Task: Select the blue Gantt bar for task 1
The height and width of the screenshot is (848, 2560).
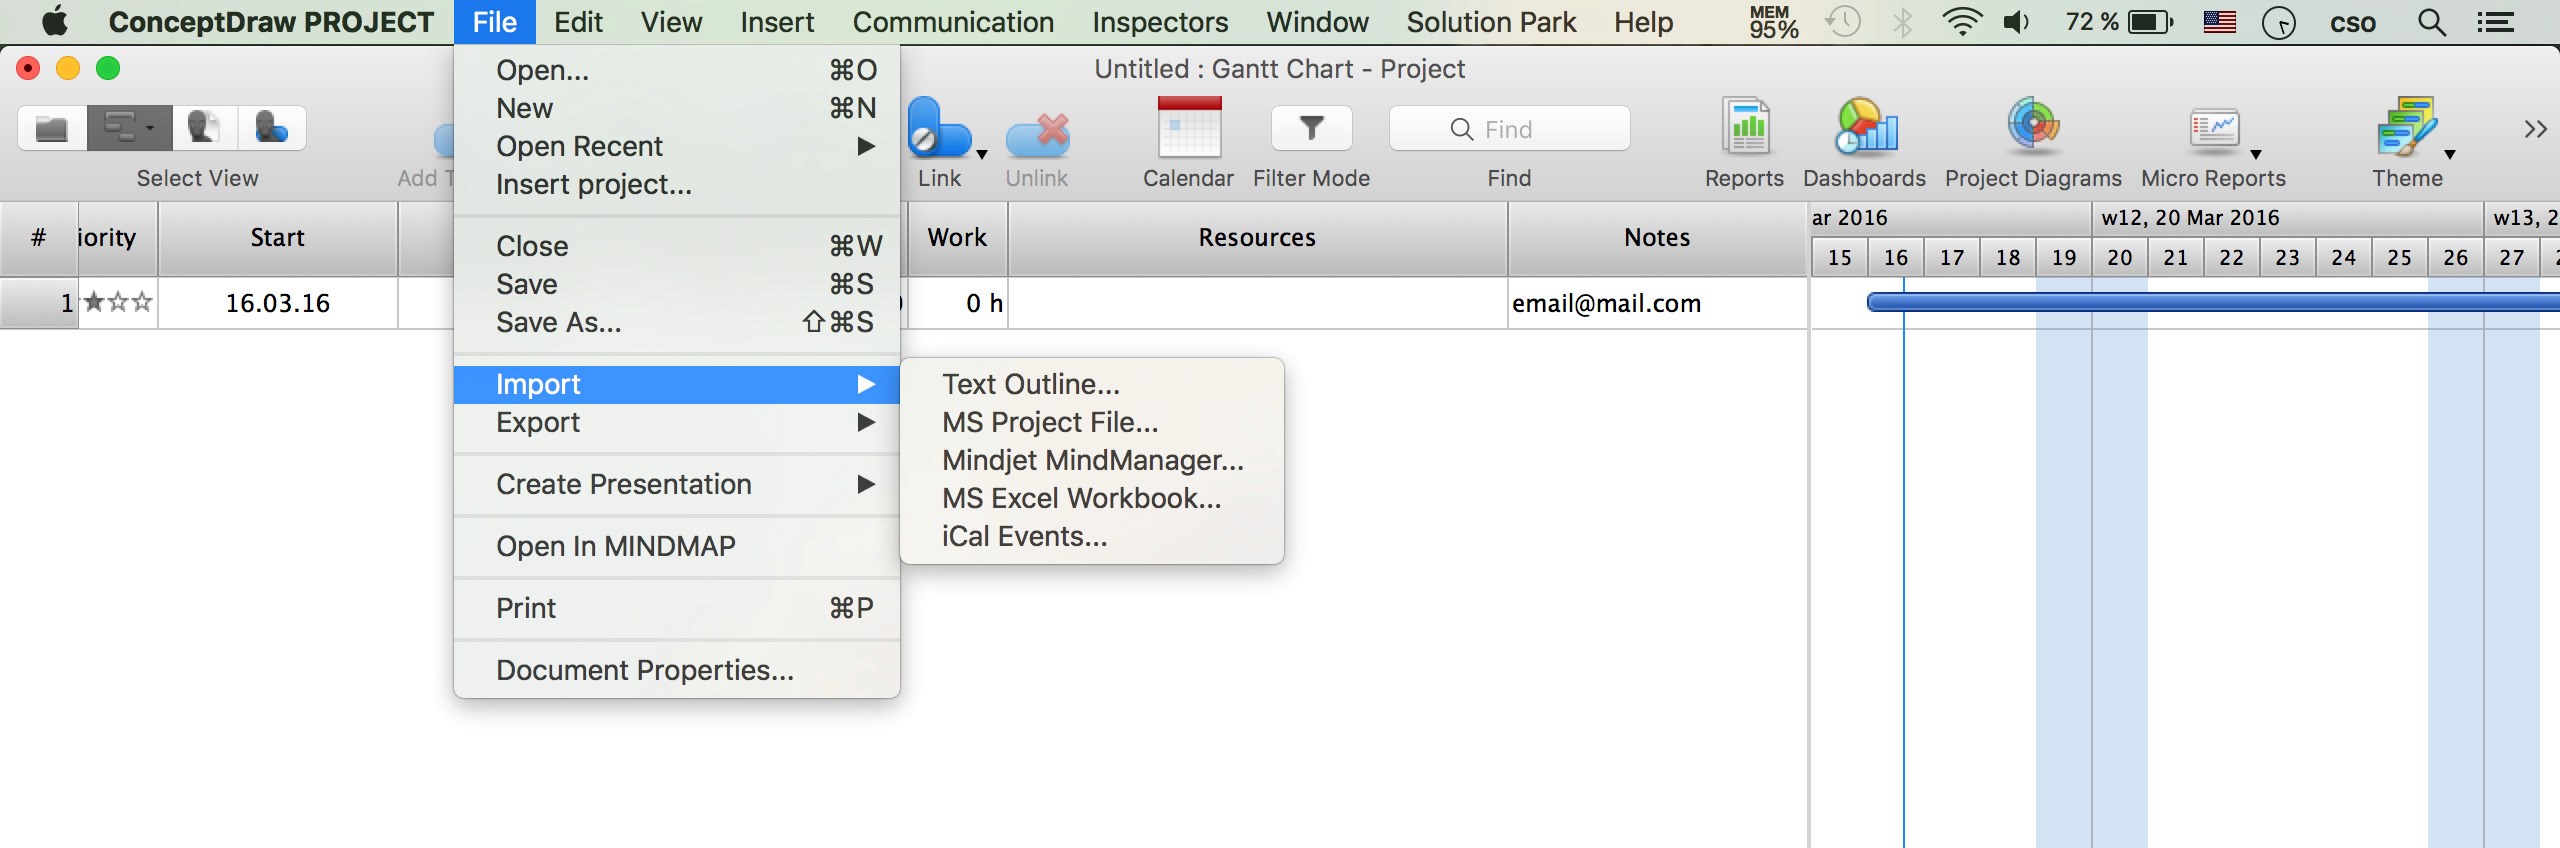Action: (2212, 302)
